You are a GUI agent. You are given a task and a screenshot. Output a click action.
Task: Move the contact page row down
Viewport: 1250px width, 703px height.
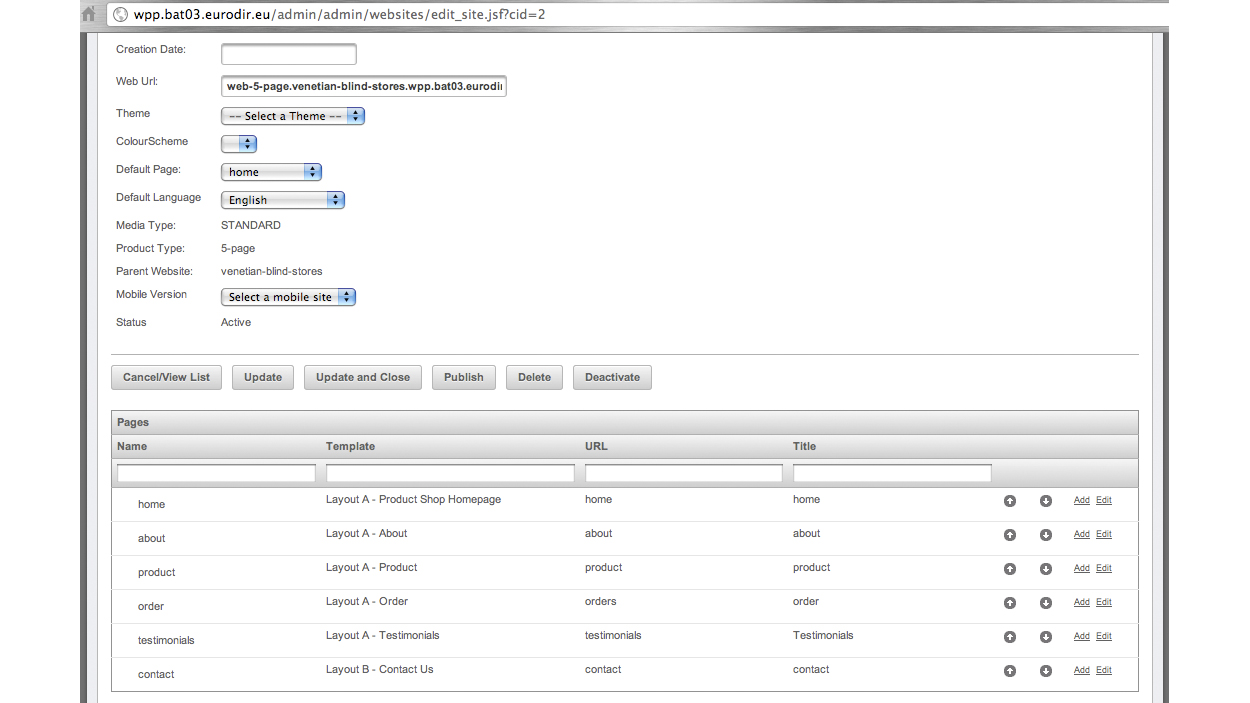click(x=1045, y=671)
